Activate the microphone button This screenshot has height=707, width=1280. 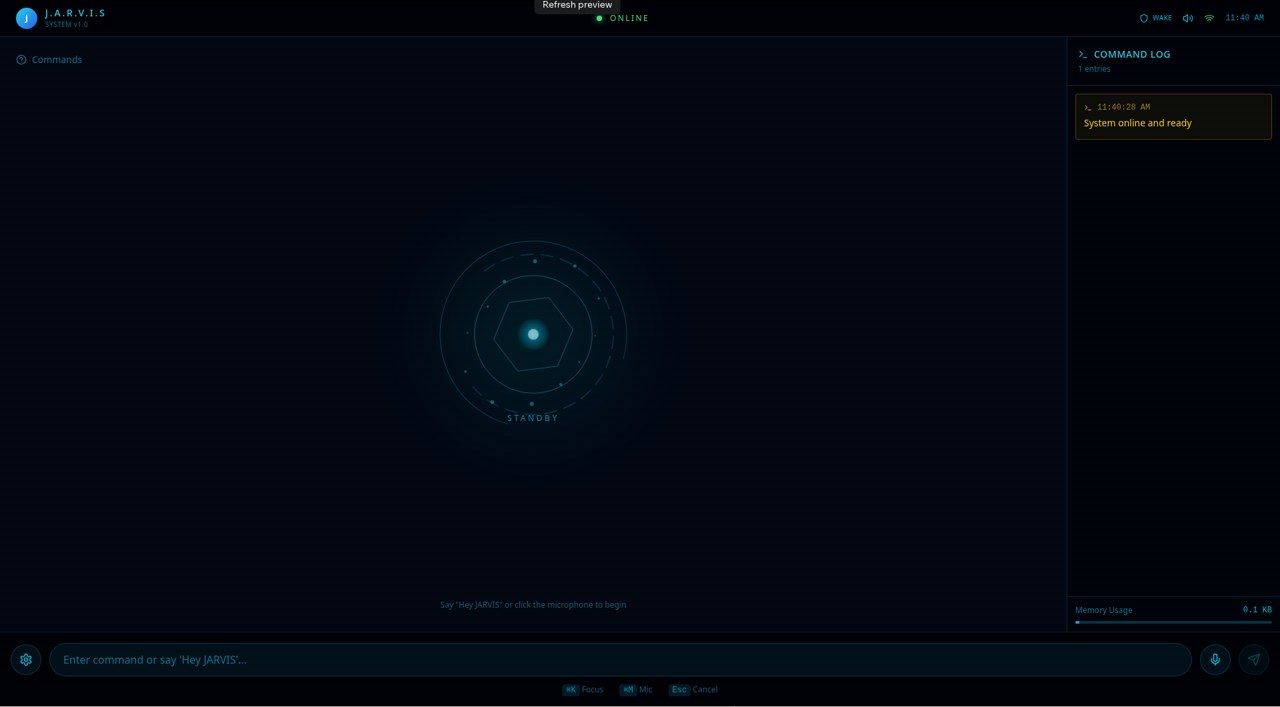1215,659
